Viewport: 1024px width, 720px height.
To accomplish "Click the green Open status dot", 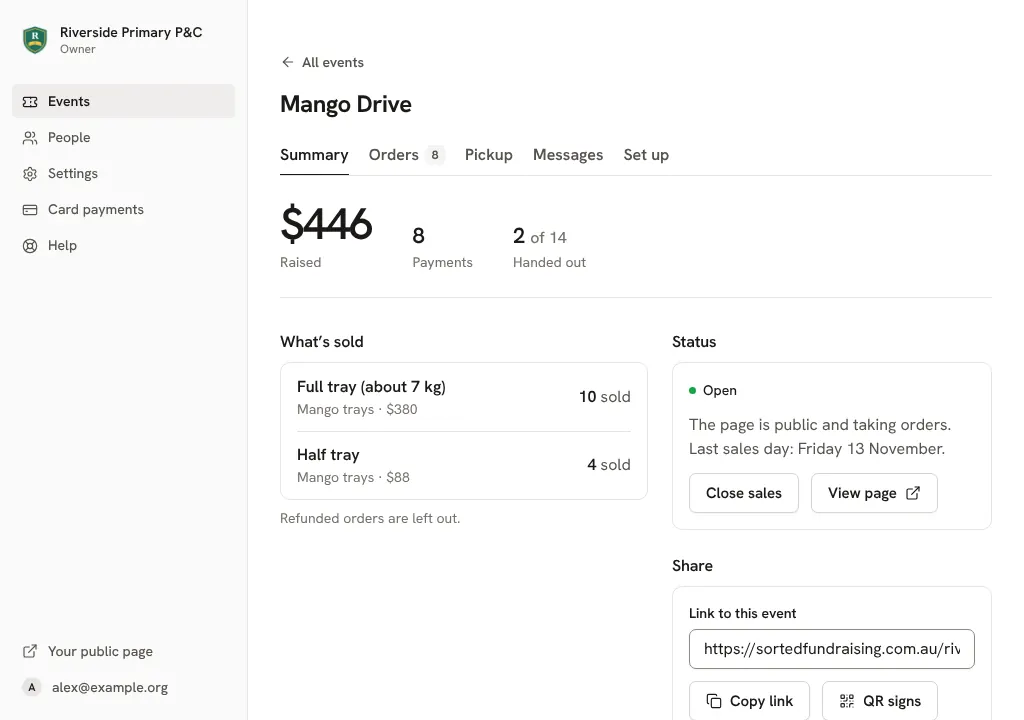I will click(x=692, y=391).
